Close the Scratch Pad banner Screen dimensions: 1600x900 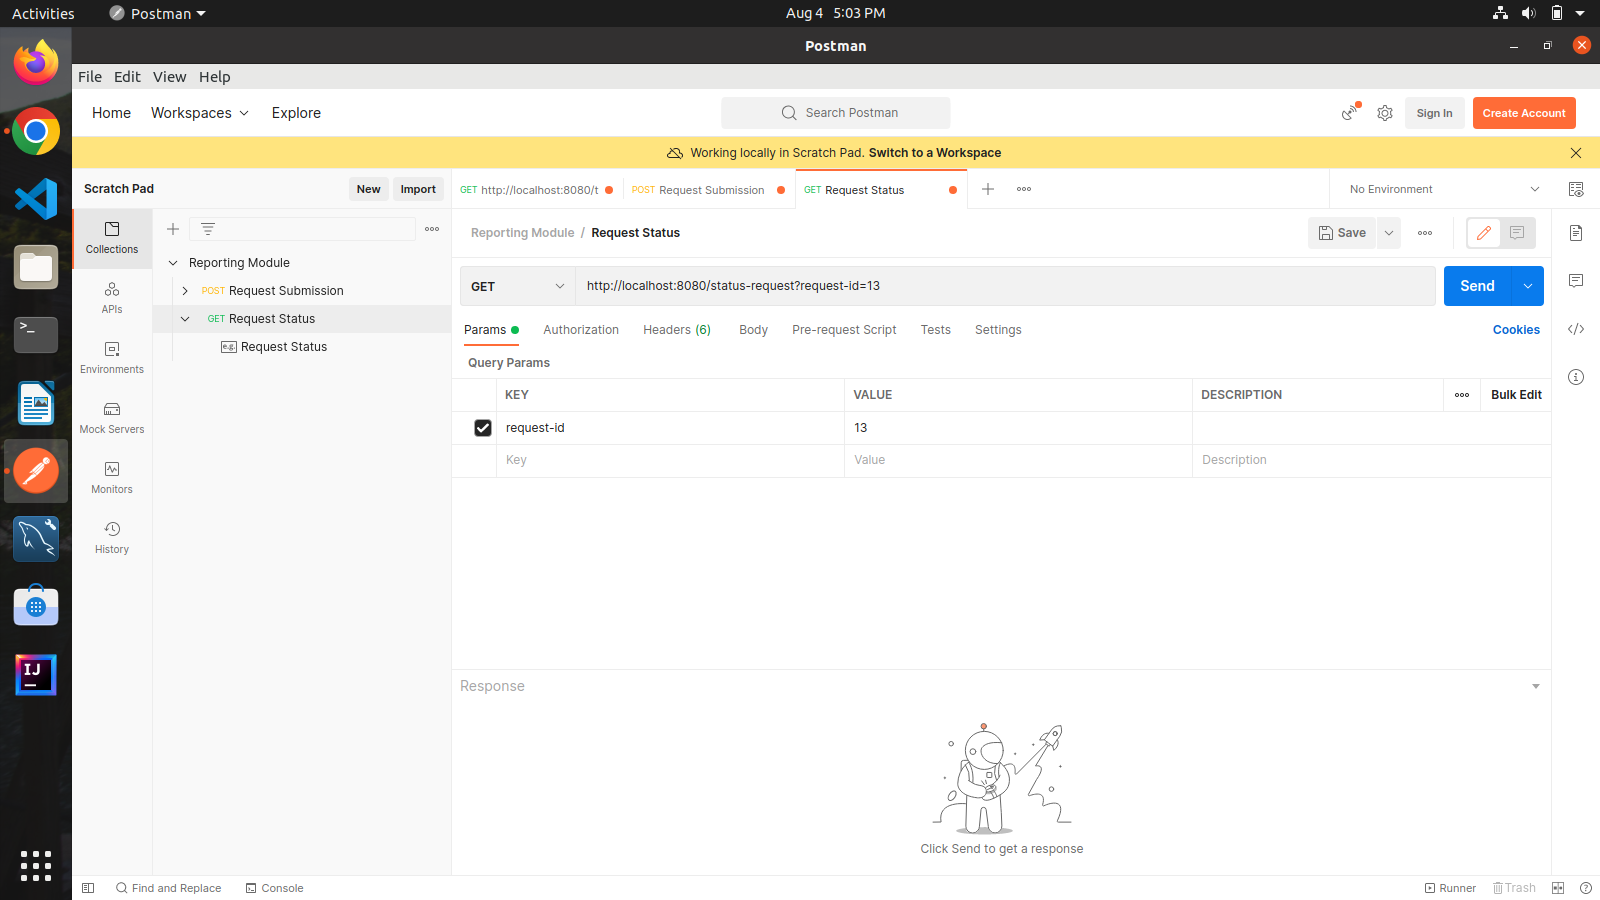(1576, 153)
